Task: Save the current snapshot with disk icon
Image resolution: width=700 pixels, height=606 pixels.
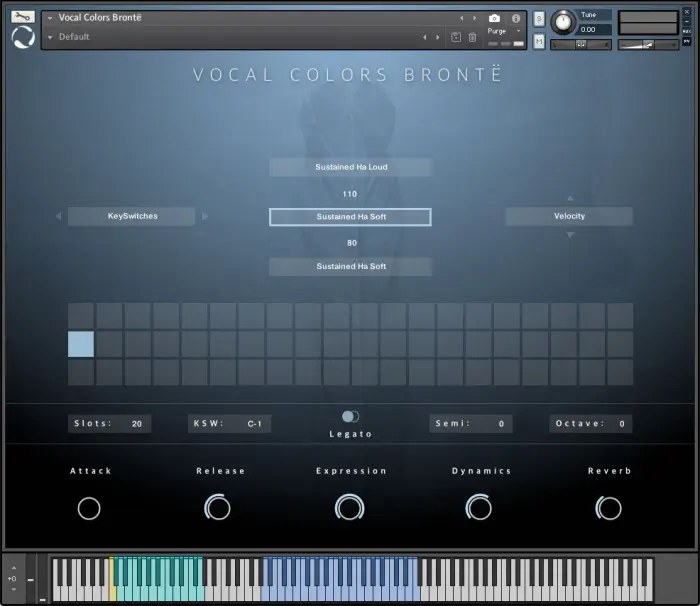Action: (456, 37)
